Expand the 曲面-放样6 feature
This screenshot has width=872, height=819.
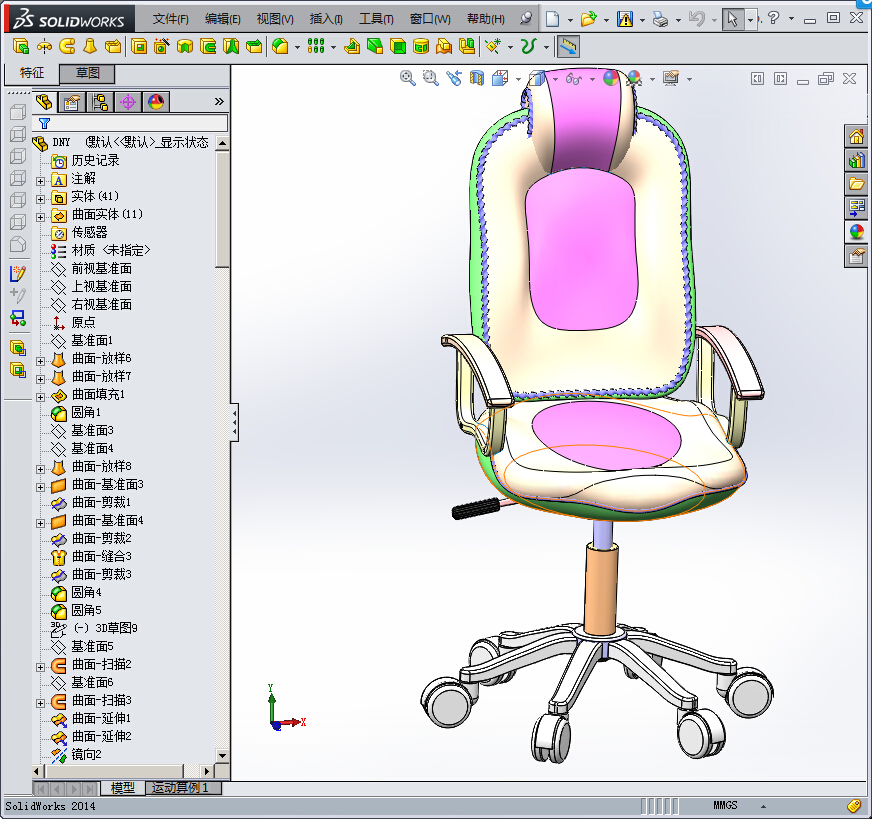pos(41,361)
